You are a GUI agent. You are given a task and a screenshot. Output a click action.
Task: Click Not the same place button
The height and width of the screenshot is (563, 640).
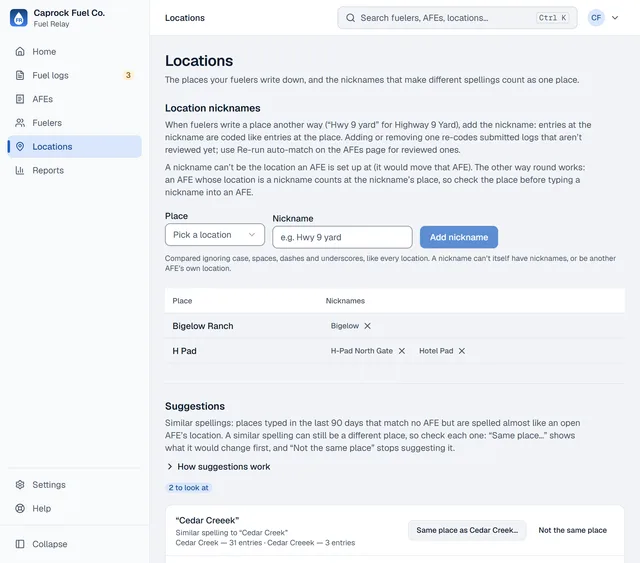pos(572,530)
